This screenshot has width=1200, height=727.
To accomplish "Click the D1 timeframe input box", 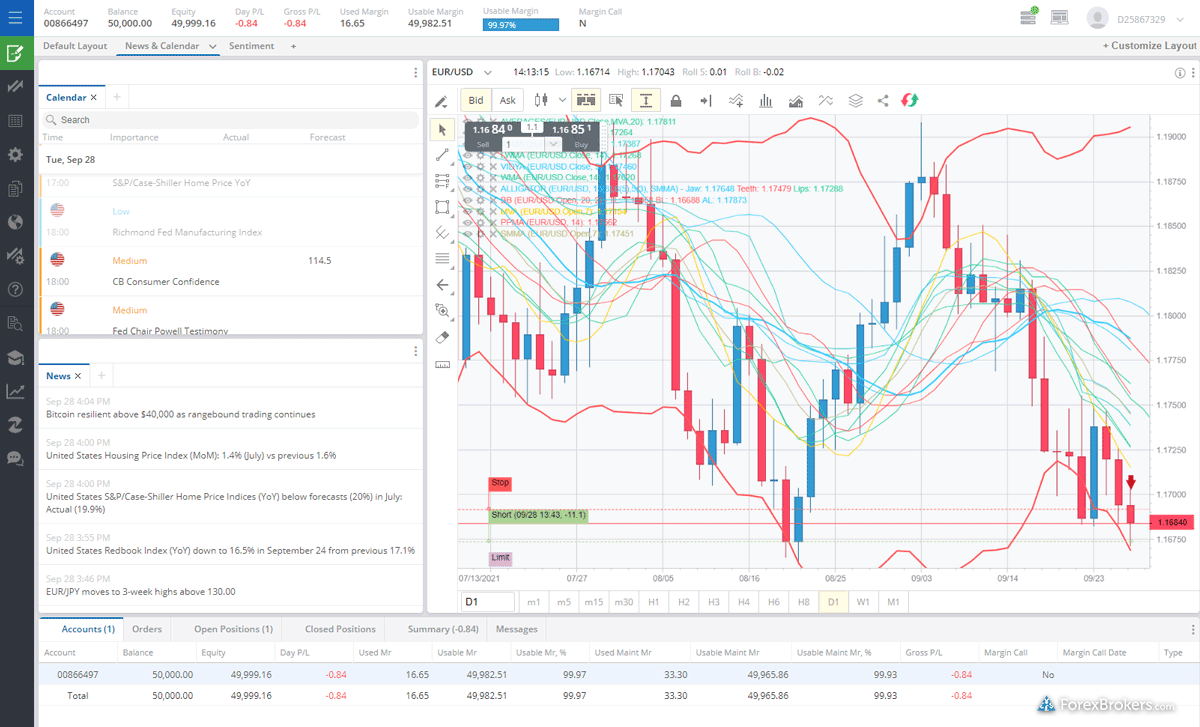I will pos(488,602).
